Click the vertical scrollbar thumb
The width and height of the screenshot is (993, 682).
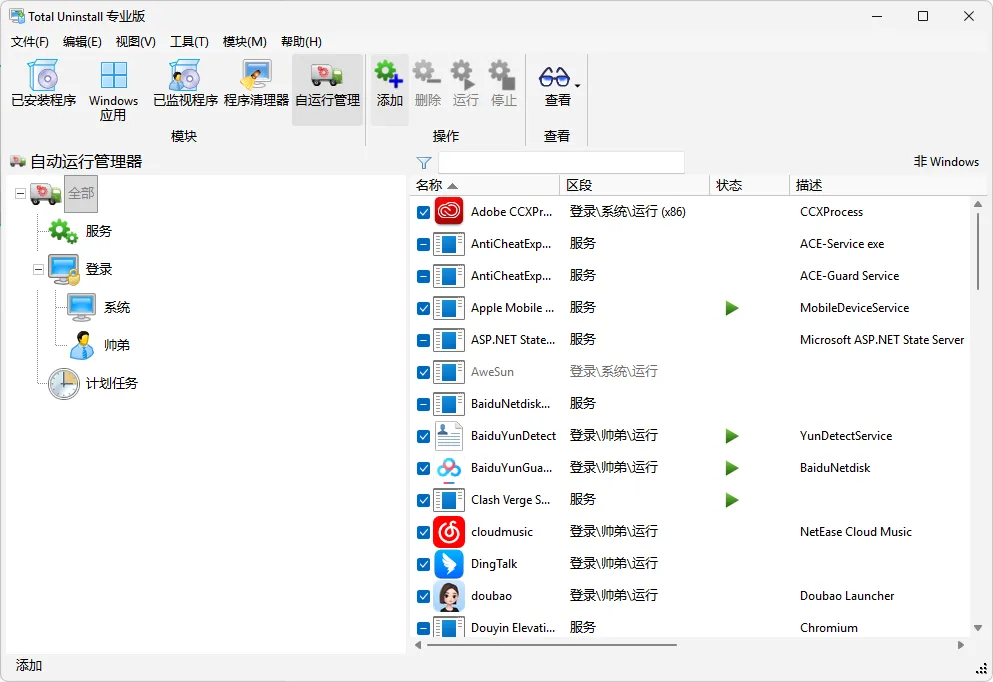click(978, 251)
